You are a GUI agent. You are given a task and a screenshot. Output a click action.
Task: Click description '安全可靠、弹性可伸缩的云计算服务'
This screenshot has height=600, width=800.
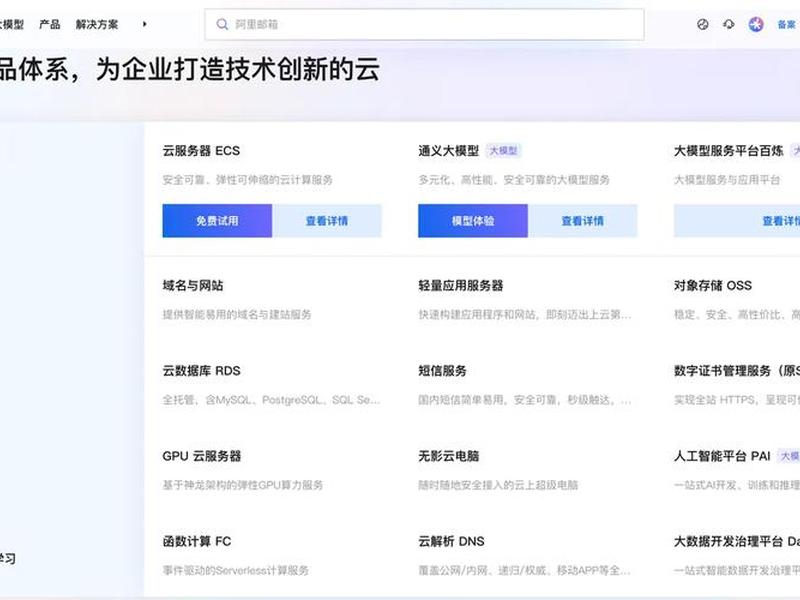247,180
